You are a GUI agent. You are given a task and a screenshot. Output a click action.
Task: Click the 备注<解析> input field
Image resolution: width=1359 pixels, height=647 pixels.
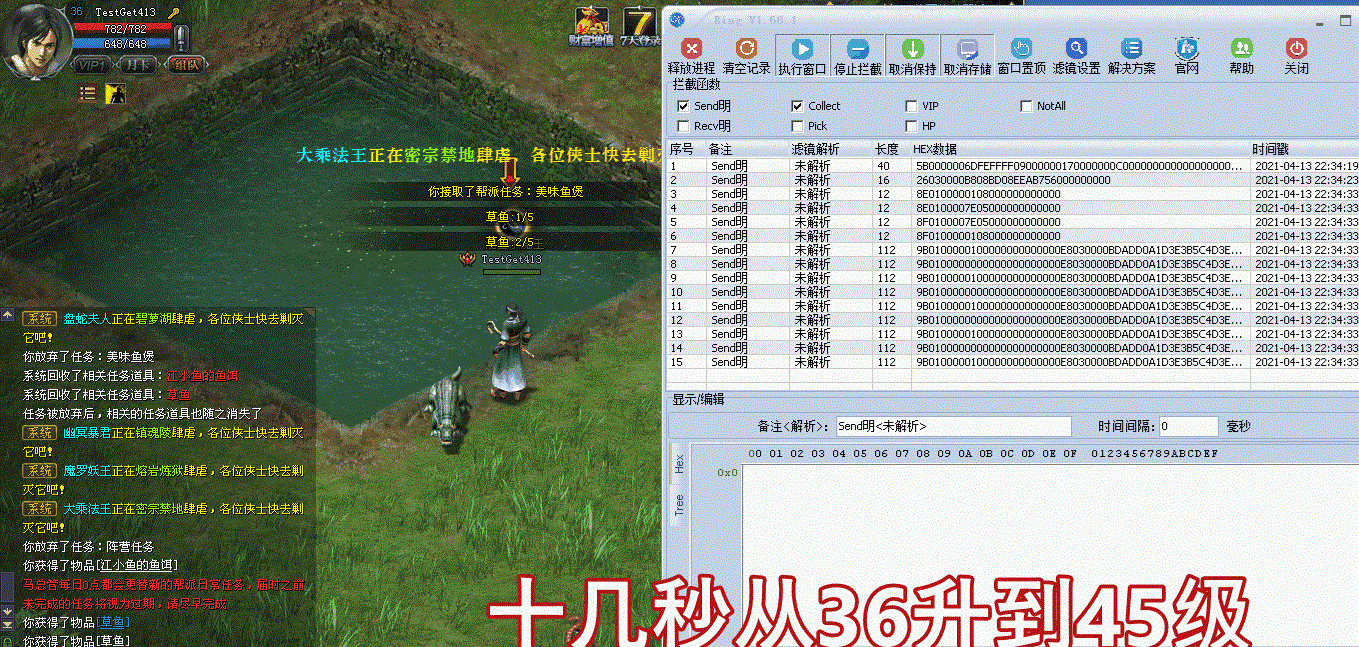click(953, 426)
